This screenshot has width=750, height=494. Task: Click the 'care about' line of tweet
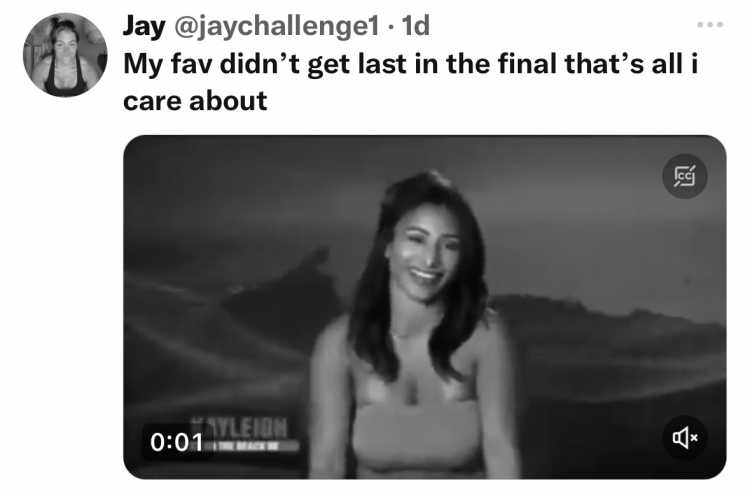[x=195, y=101]
